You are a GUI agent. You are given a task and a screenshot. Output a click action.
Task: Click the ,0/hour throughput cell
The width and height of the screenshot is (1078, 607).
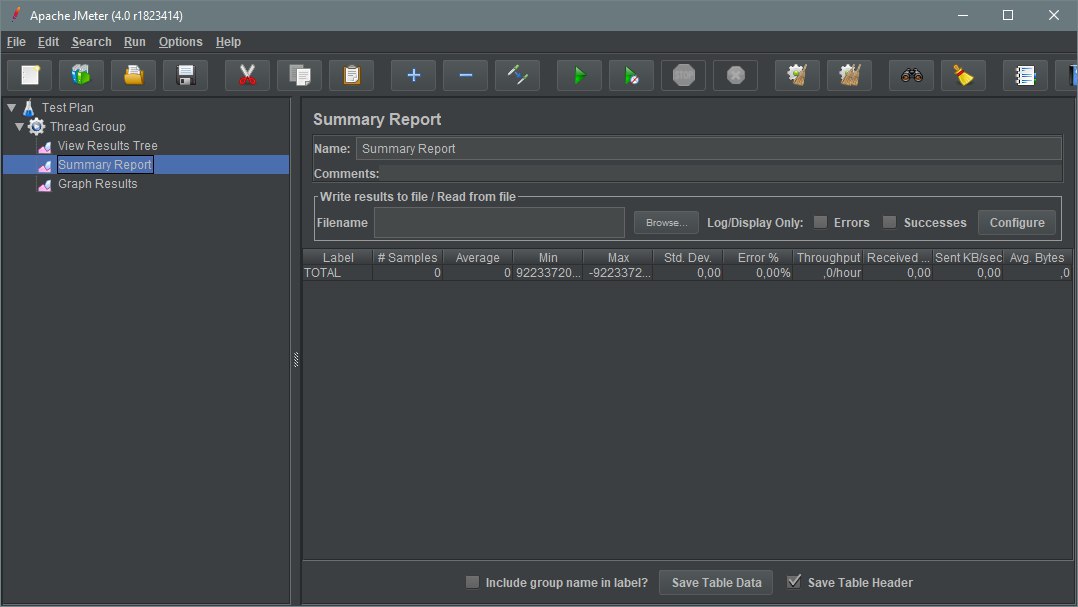click(828, 273)
